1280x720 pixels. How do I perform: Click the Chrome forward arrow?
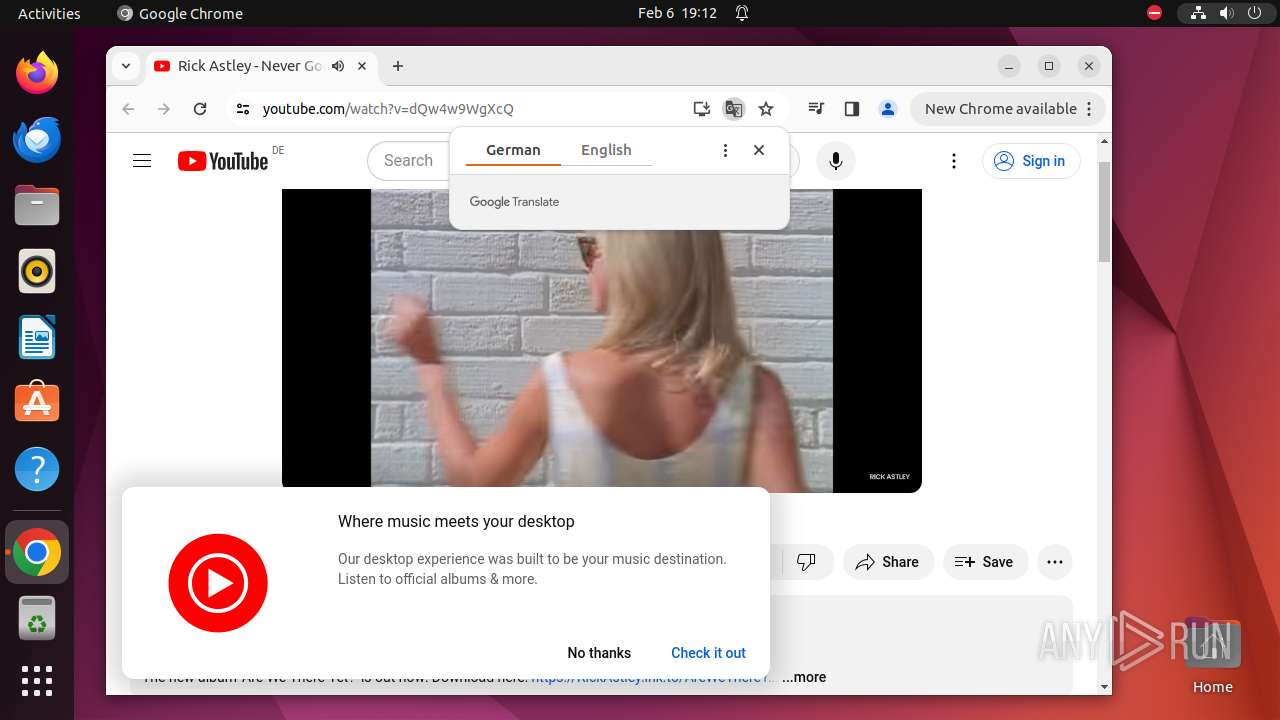[x=164, y=109]
